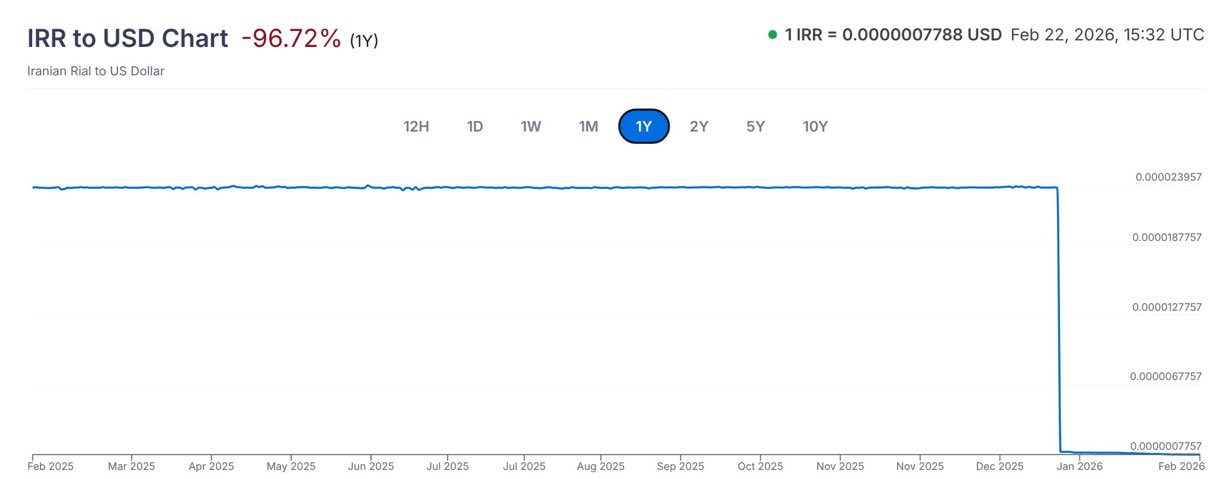The width and height of the screenshot is (1213, 479).
Task: Click the 0.0000127757 y-axis label
Action: pyautogui.click(x=1166, y=307)
